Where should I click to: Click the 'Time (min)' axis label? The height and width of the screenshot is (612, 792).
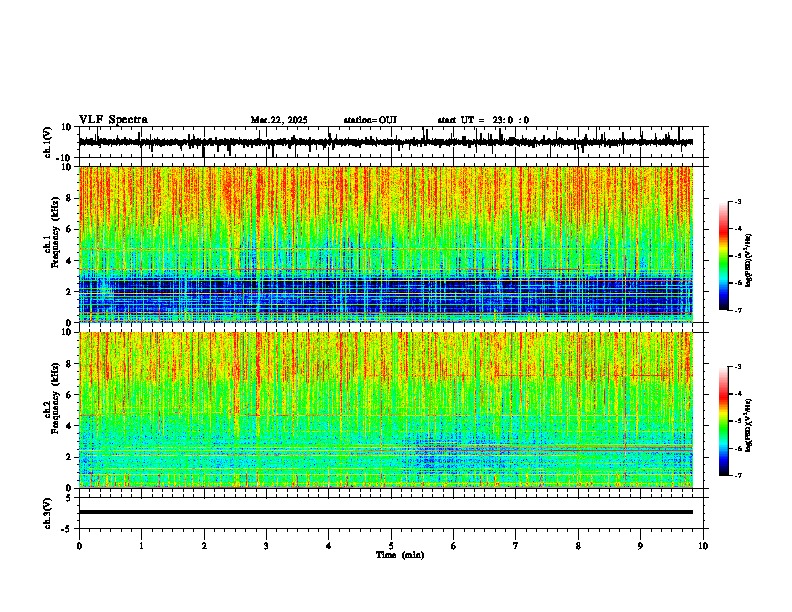pos(400,555)
